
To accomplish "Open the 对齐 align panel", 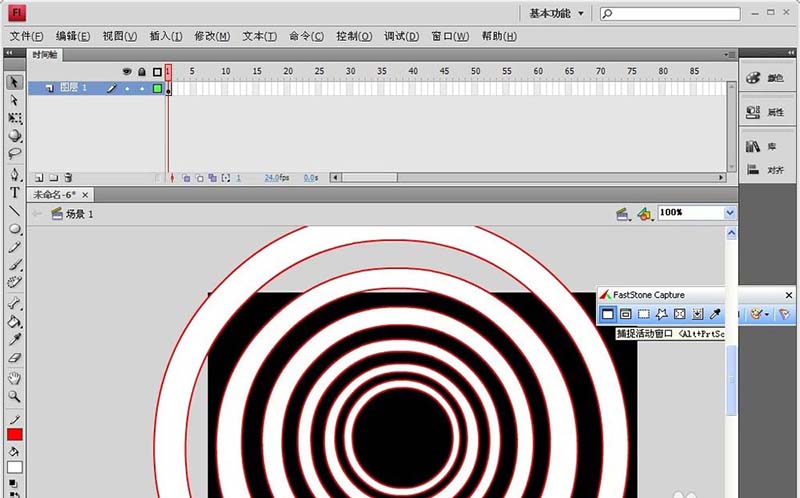I will 767,169.
